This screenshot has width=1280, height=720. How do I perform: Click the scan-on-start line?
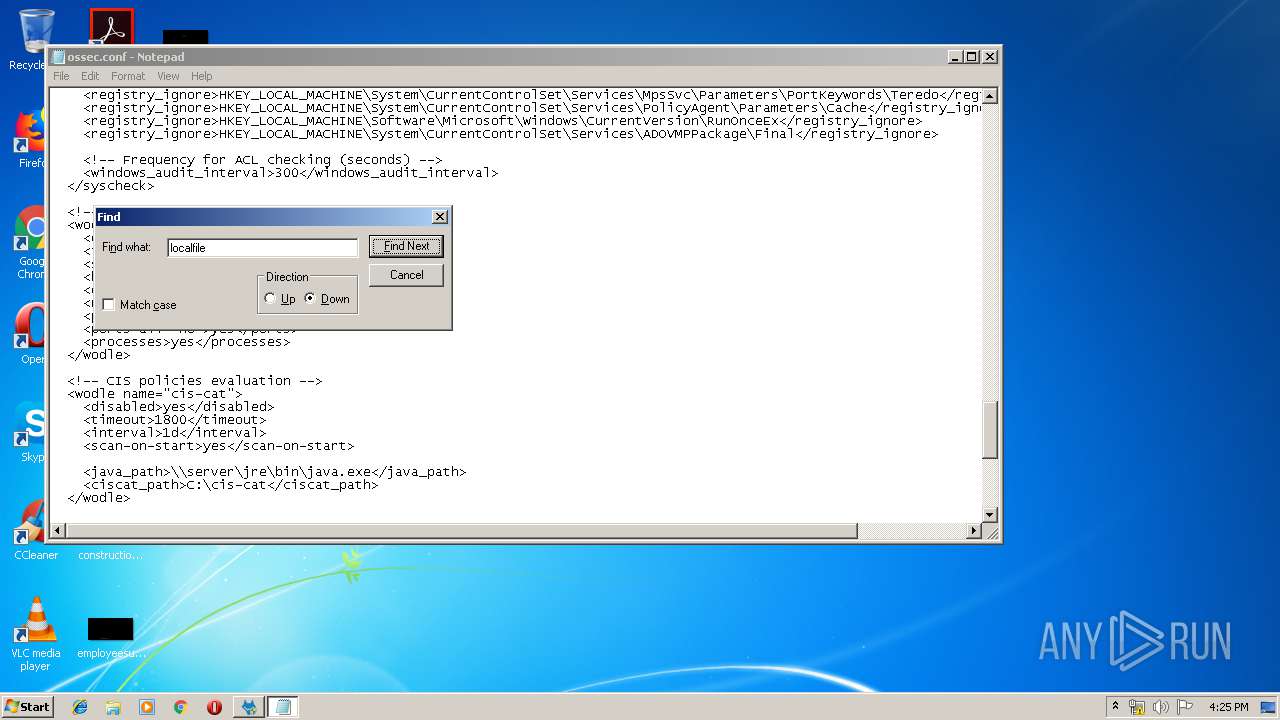(x=218, y=446)
